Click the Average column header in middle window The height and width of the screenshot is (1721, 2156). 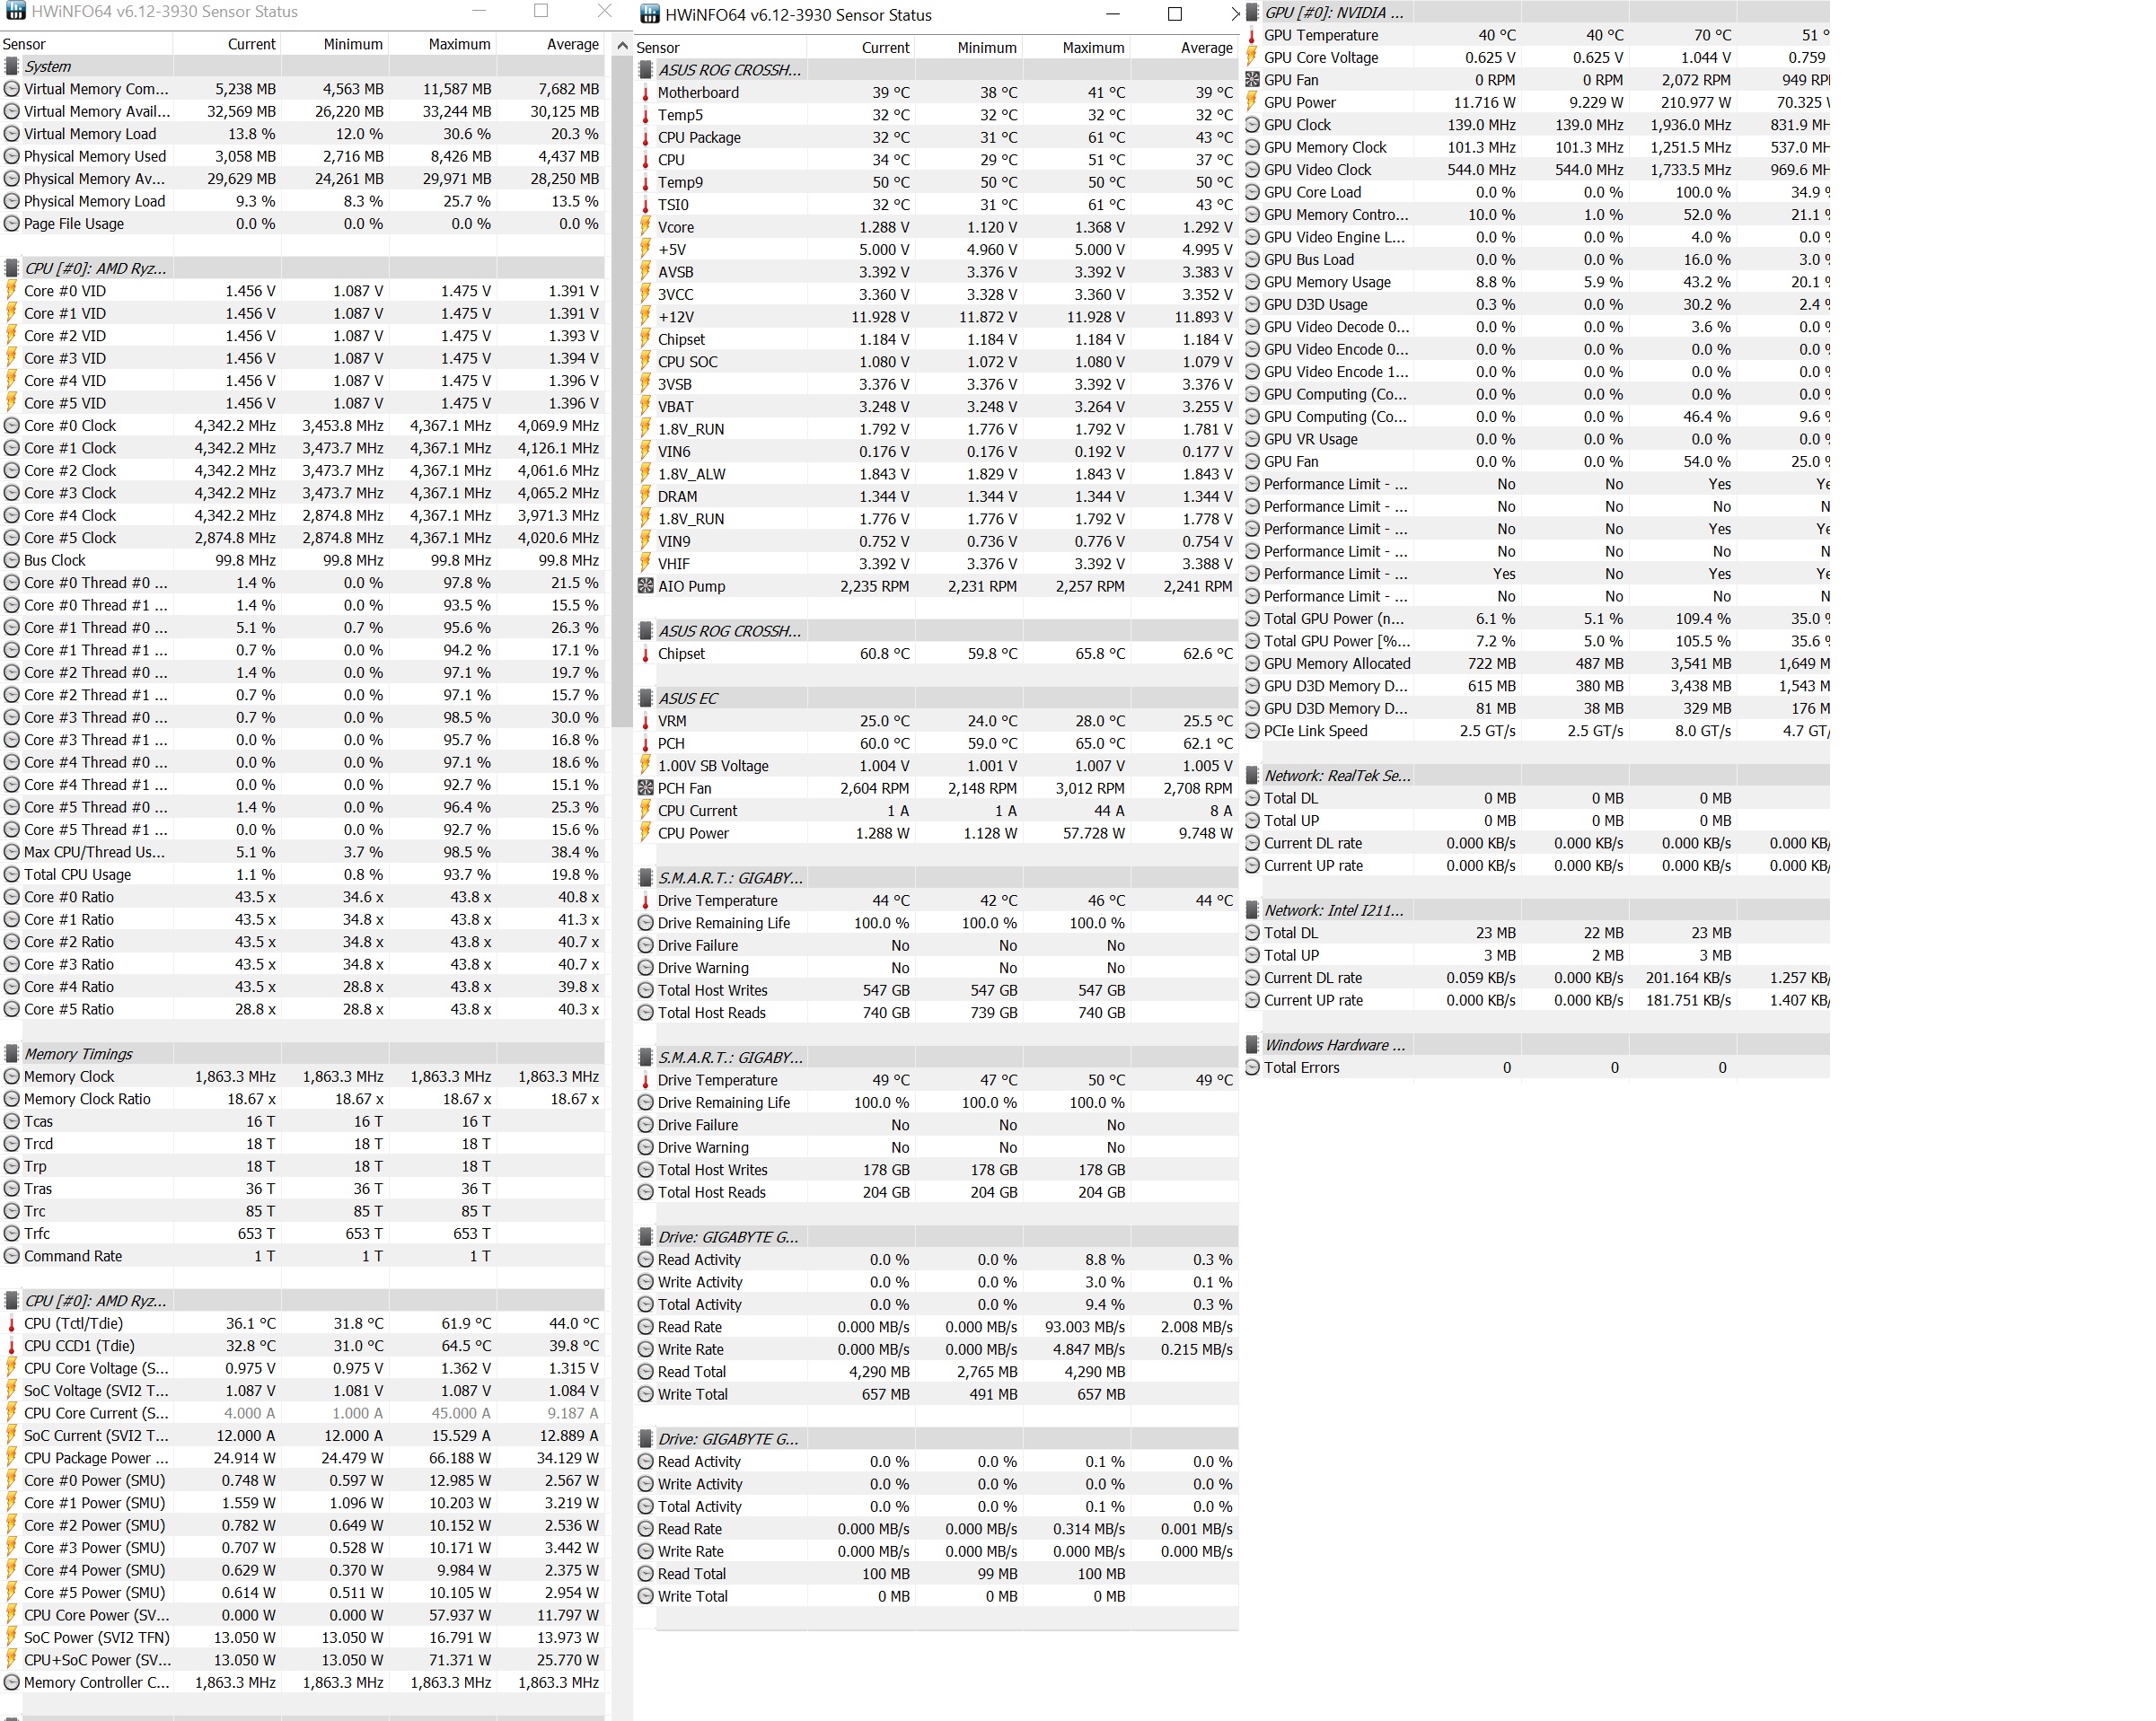1206,47
